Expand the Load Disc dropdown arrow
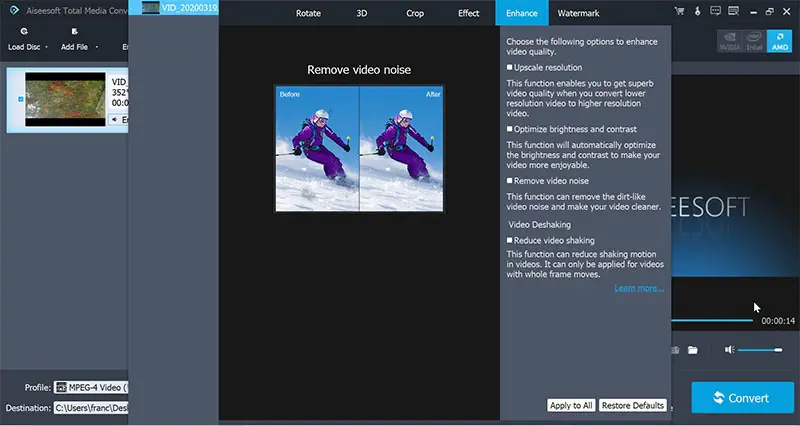The image size is (800, 426). pos(46,47)
